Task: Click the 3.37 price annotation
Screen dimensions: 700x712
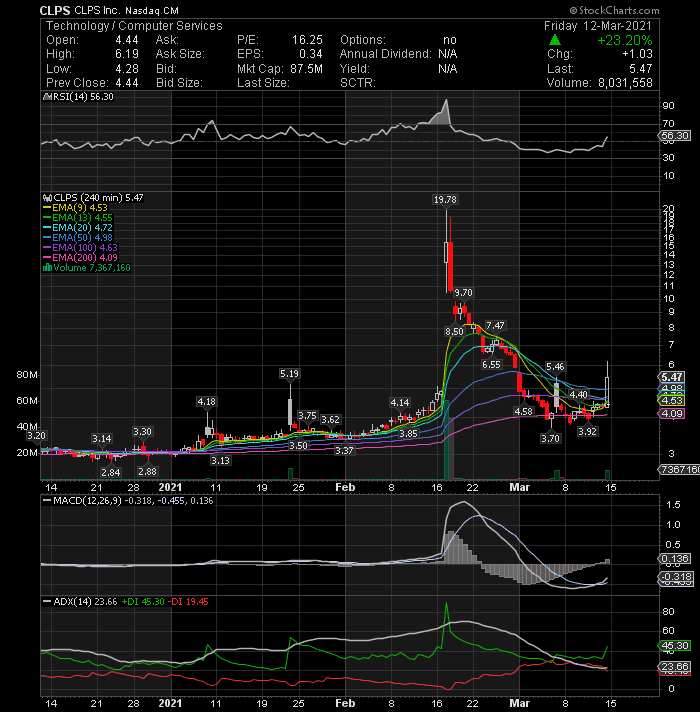Action: coord(344,450)
